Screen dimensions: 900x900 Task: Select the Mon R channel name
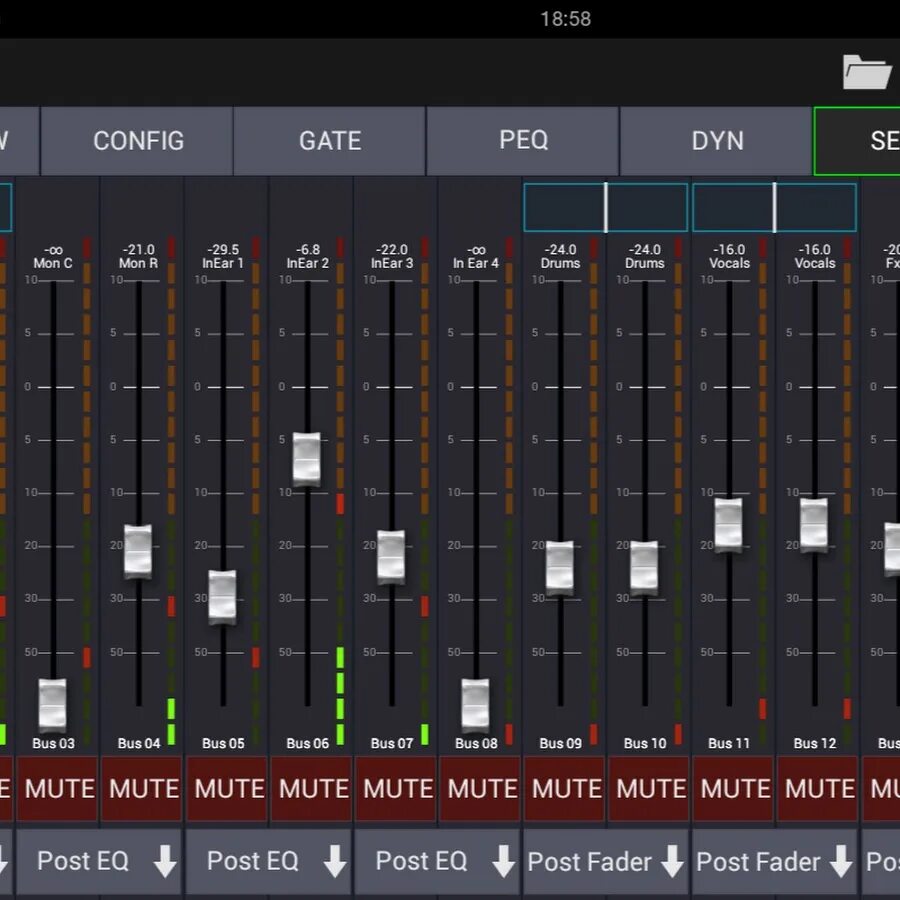pyautogui.click(x=138, y=263)
